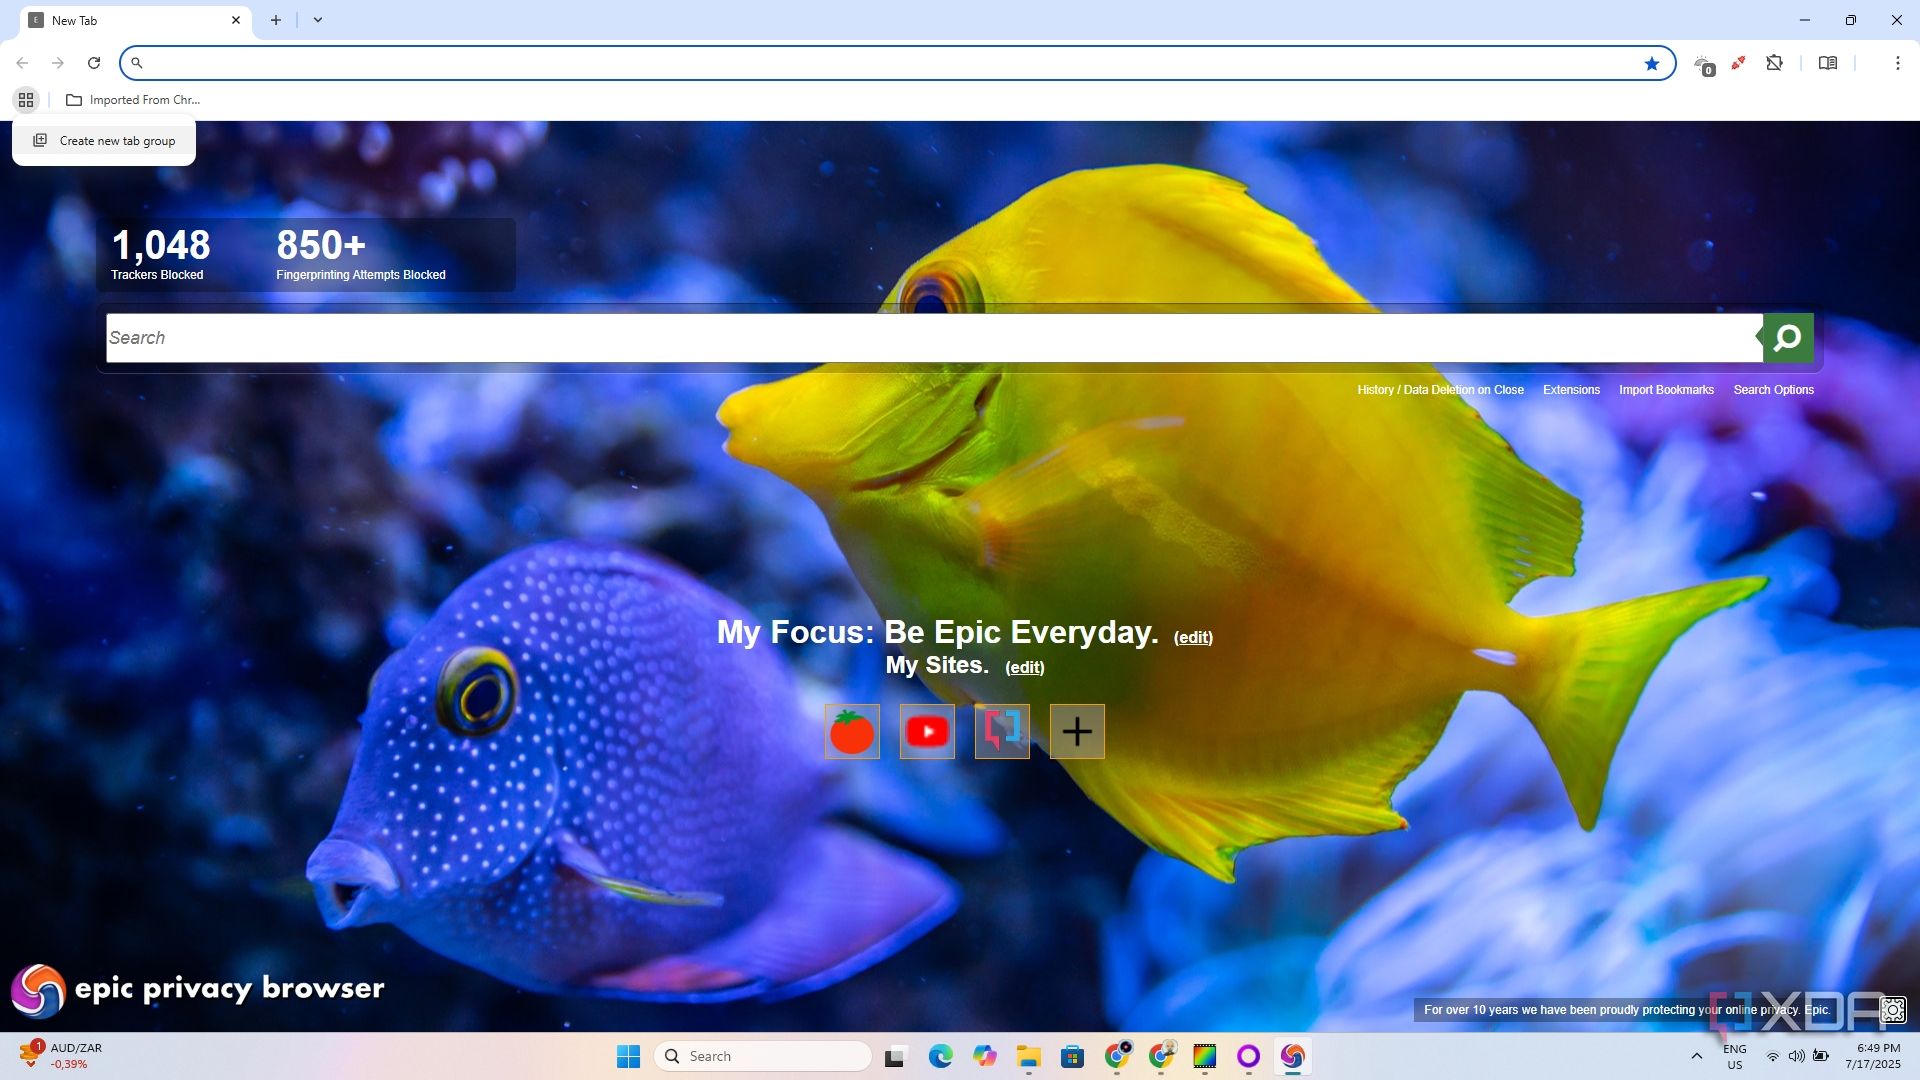Click the ENG US language indicator
Image resolution: width=1920 pixels, height=1080 pixels.
click(x=1735, y=1056)
